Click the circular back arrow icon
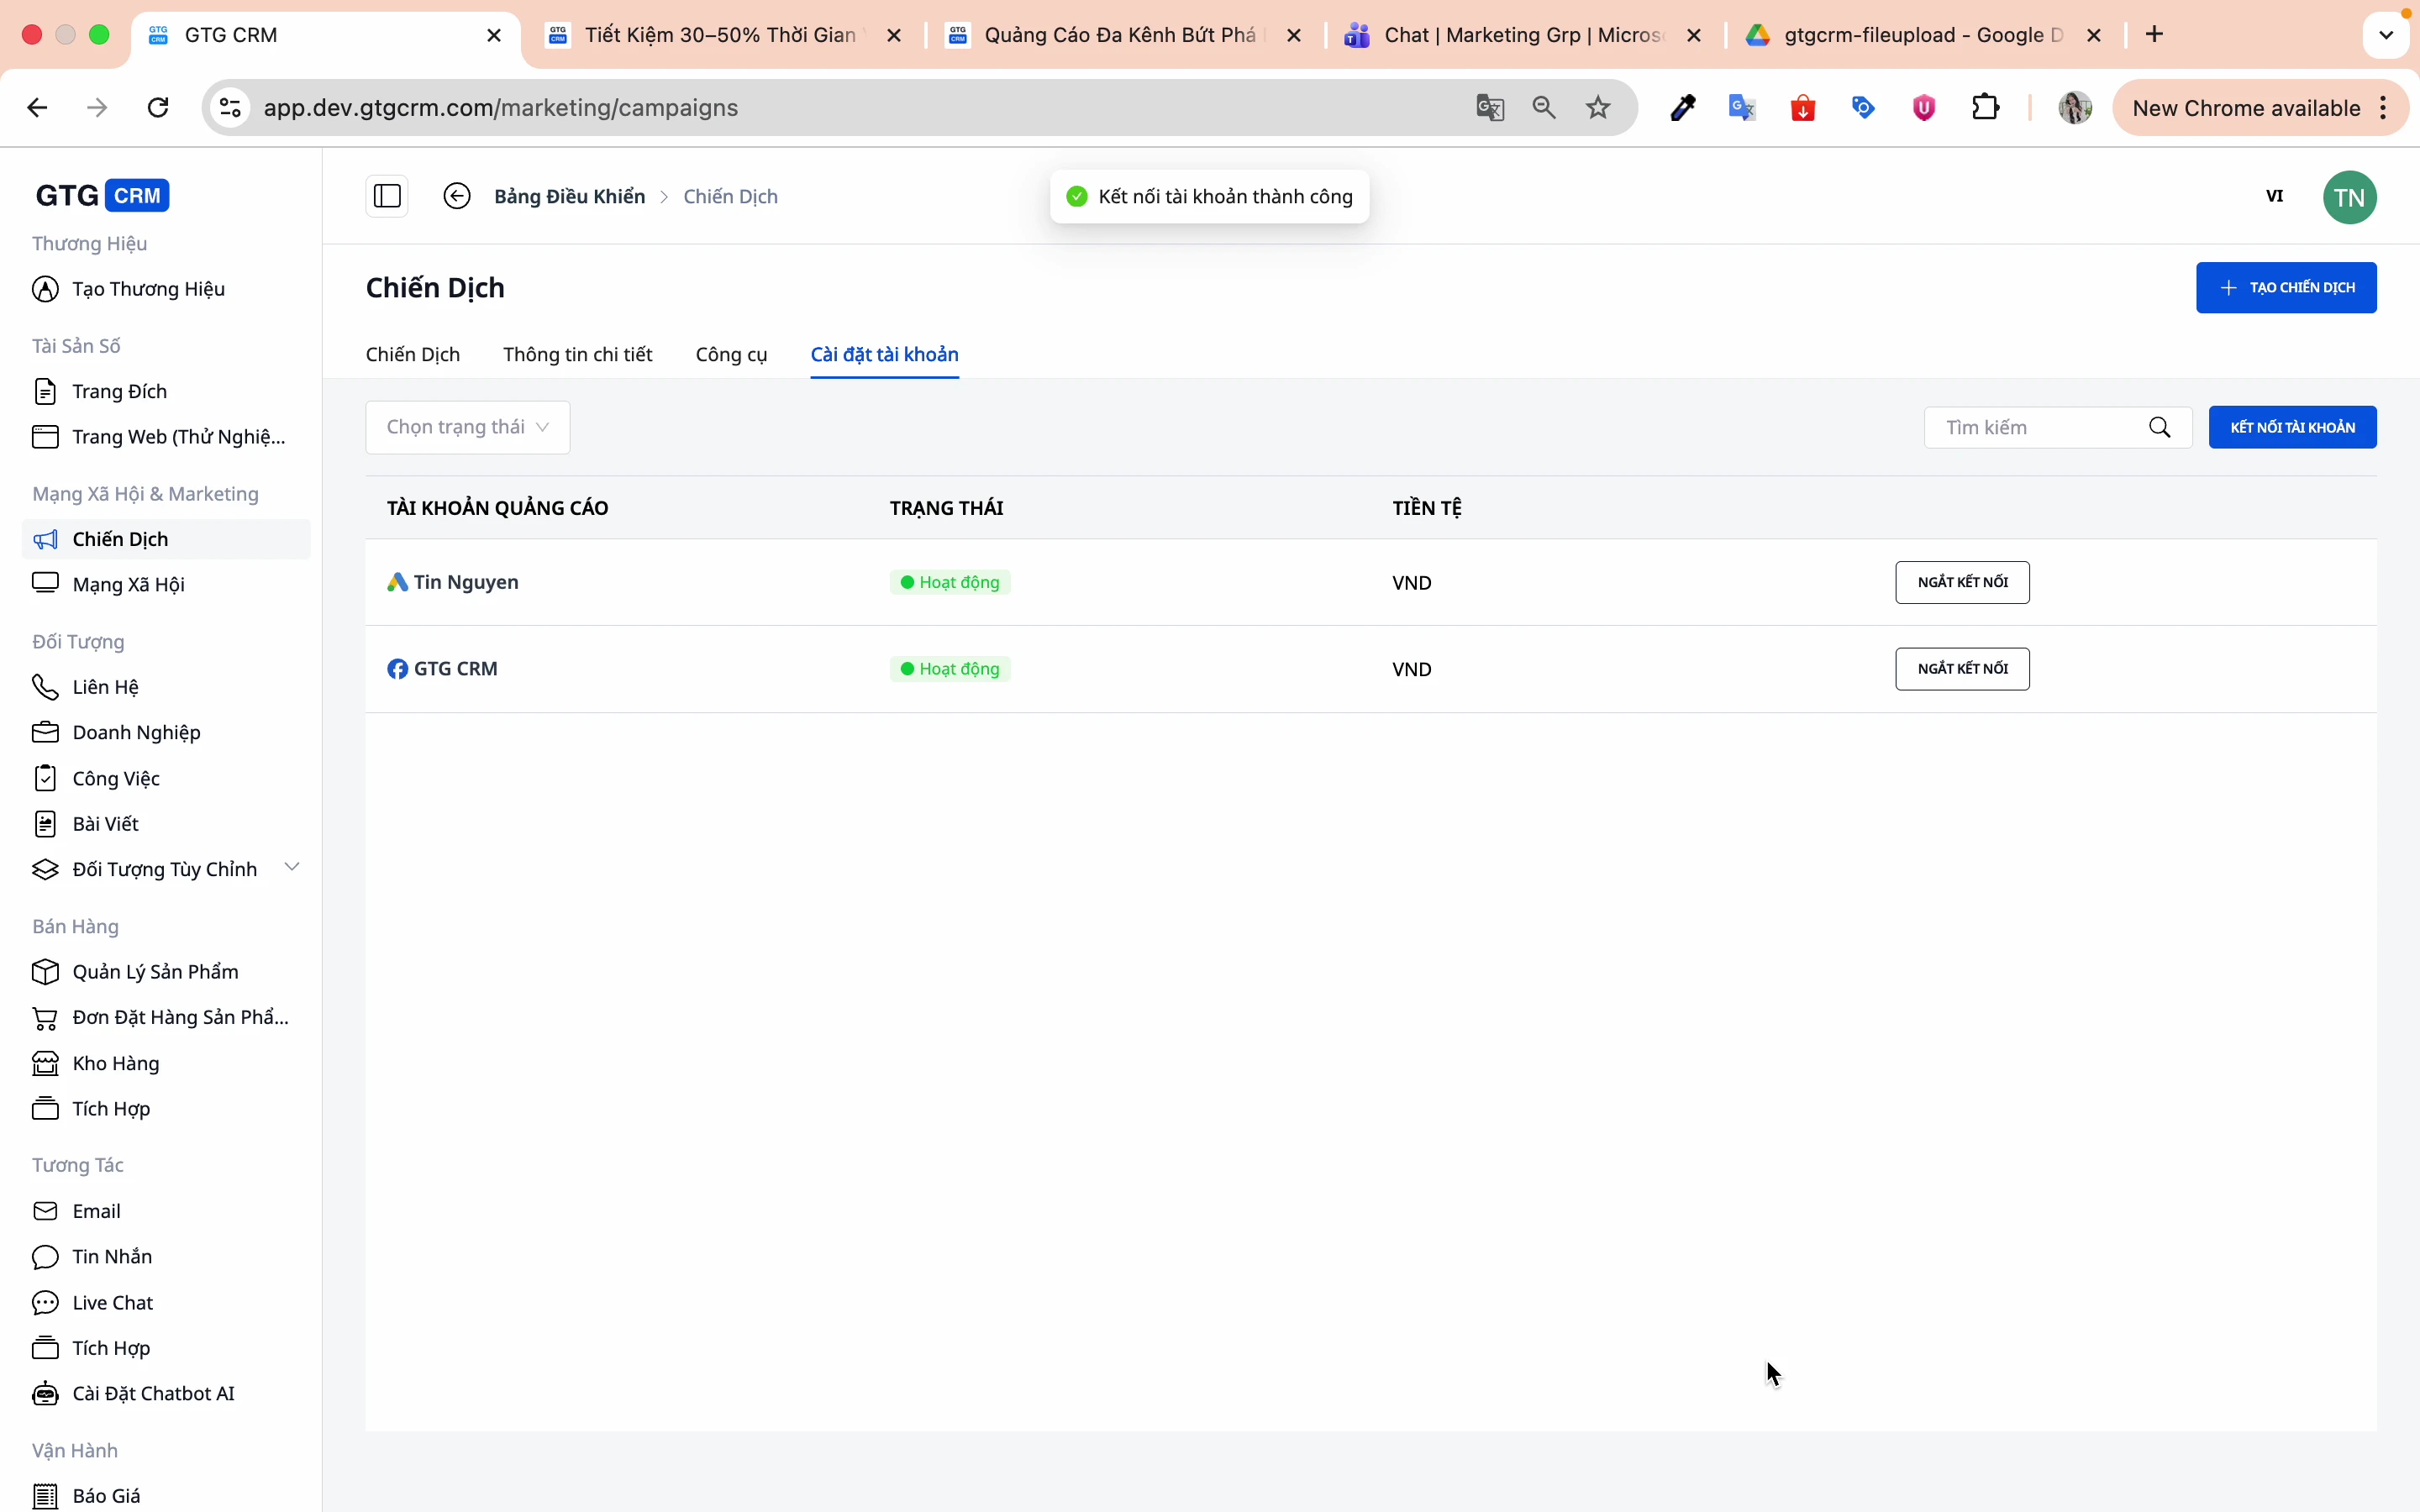This screenshot has height=1512, width=2420. coord(457,196)
